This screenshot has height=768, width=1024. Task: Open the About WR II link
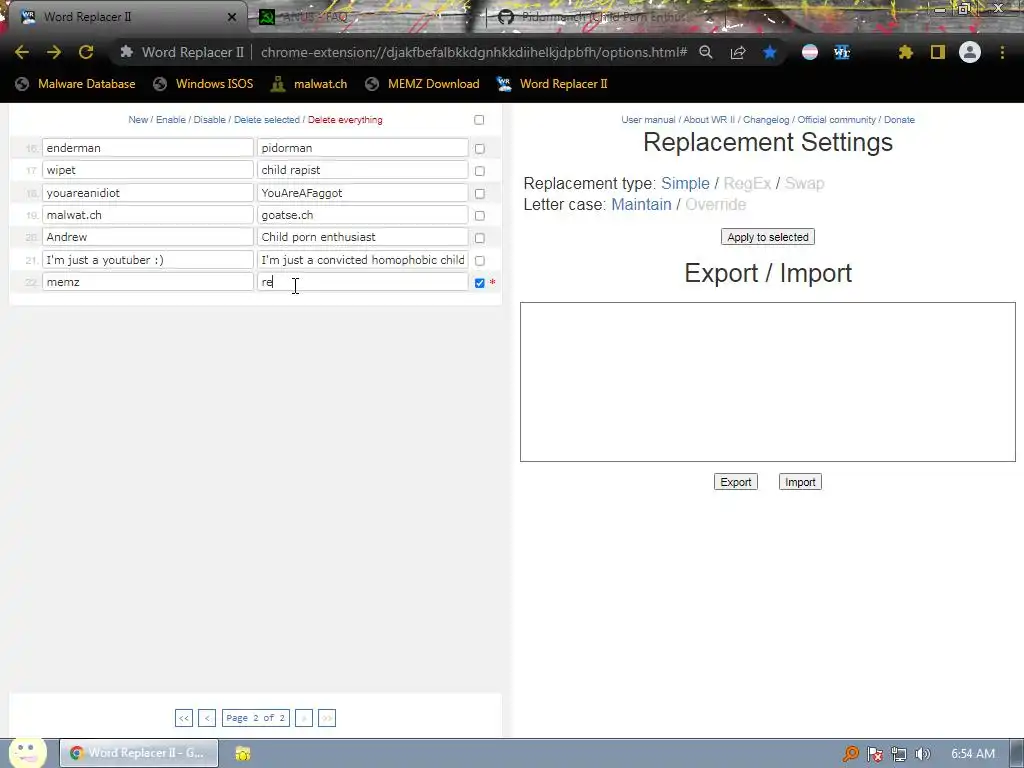point(709,120)
